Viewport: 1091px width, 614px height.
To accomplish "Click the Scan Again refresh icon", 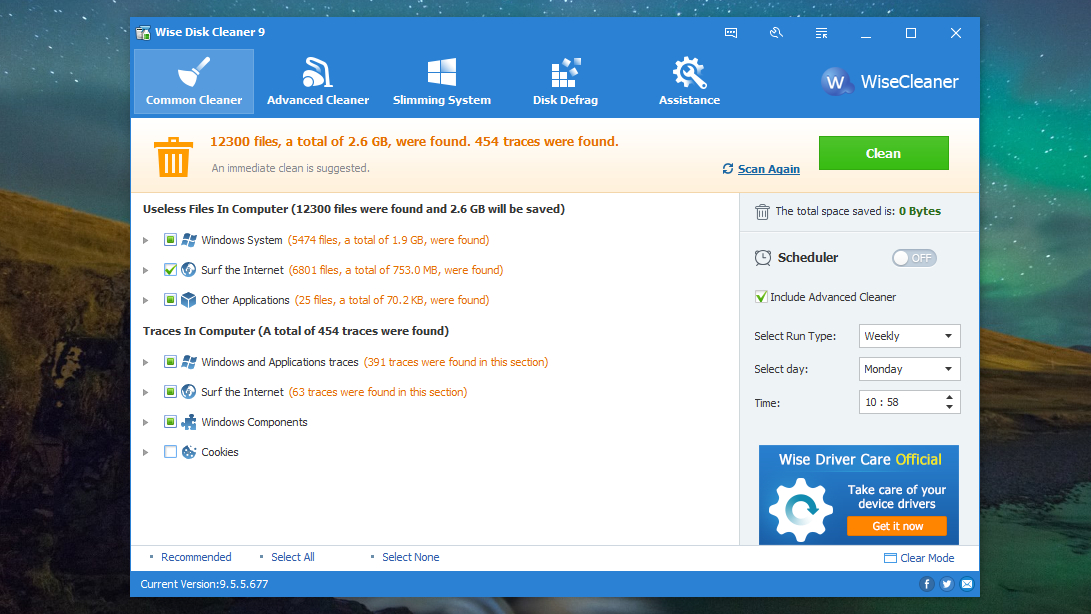I will (x=728, y=168).
